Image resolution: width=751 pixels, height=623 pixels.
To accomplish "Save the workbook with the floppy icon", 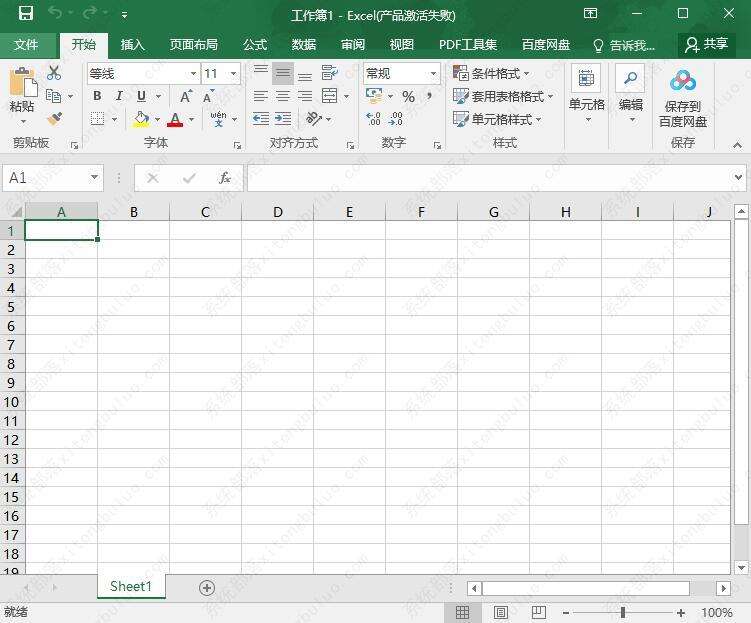I will pos(26,13).
